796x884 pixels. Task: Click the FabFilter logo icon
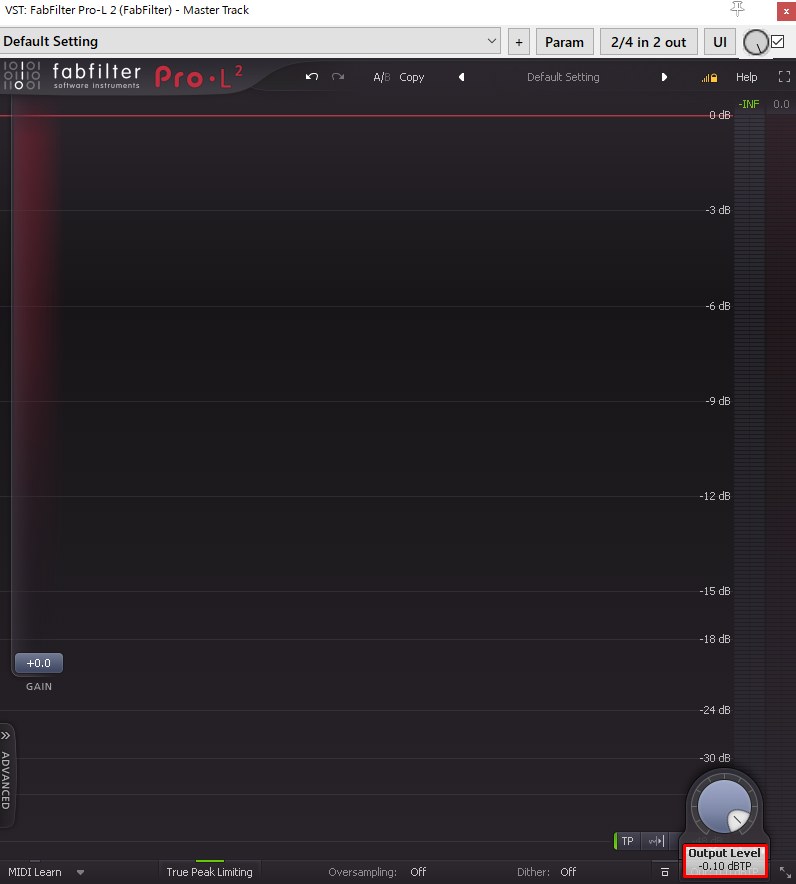(22, 76)
